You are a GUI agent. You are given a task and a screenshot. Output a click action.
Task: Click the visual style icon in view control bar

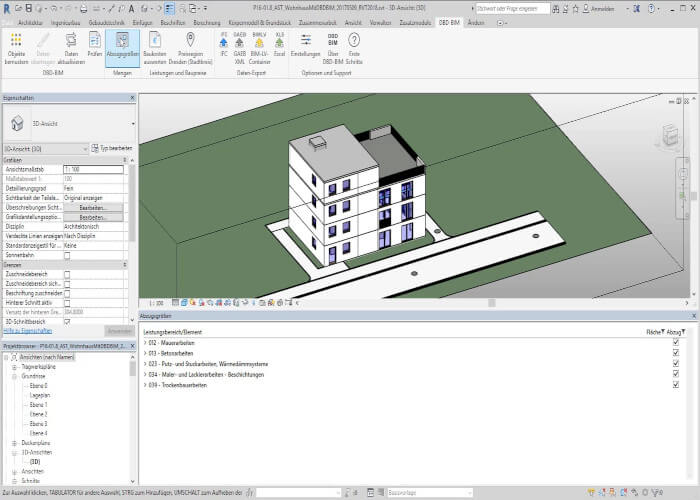click(x=184, y=303)
